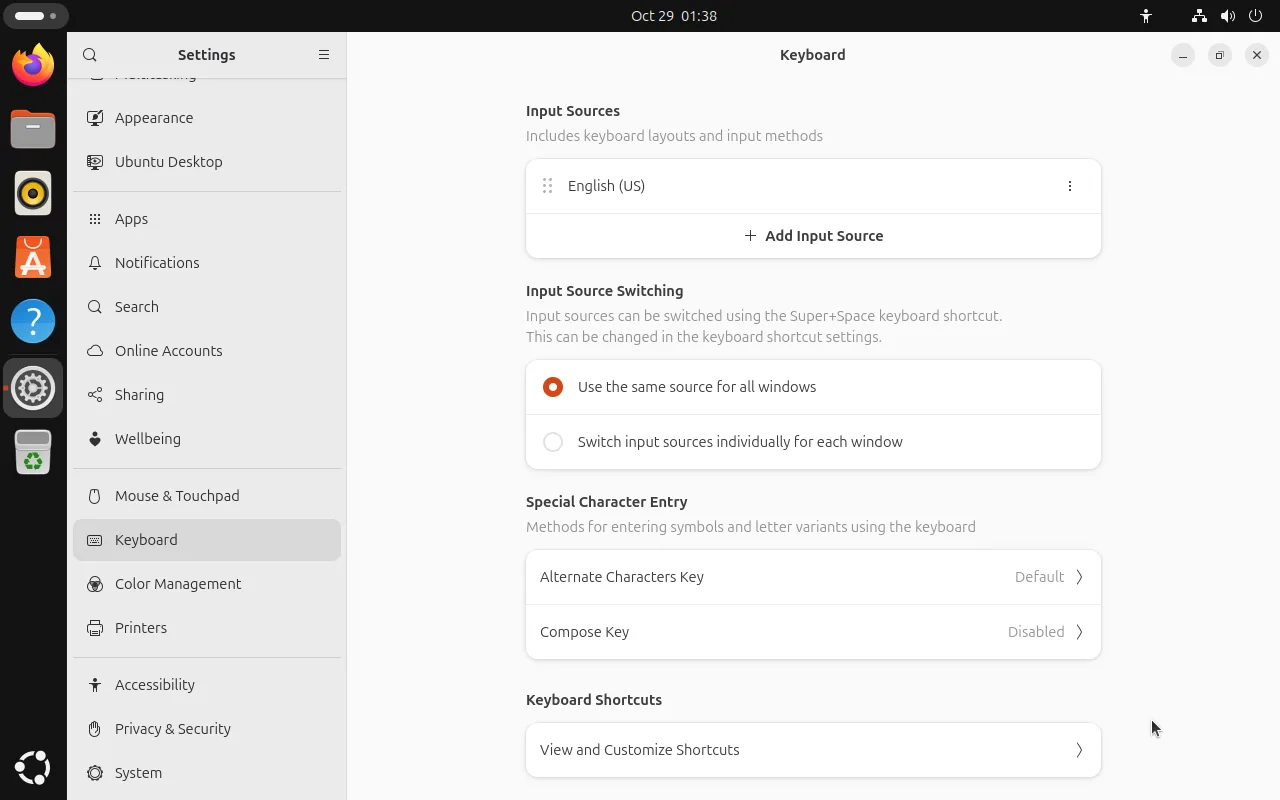The width and height of the screenshot is (1280, 800).
Task: Open the Settings search icon
Action: tap(90, 55)
